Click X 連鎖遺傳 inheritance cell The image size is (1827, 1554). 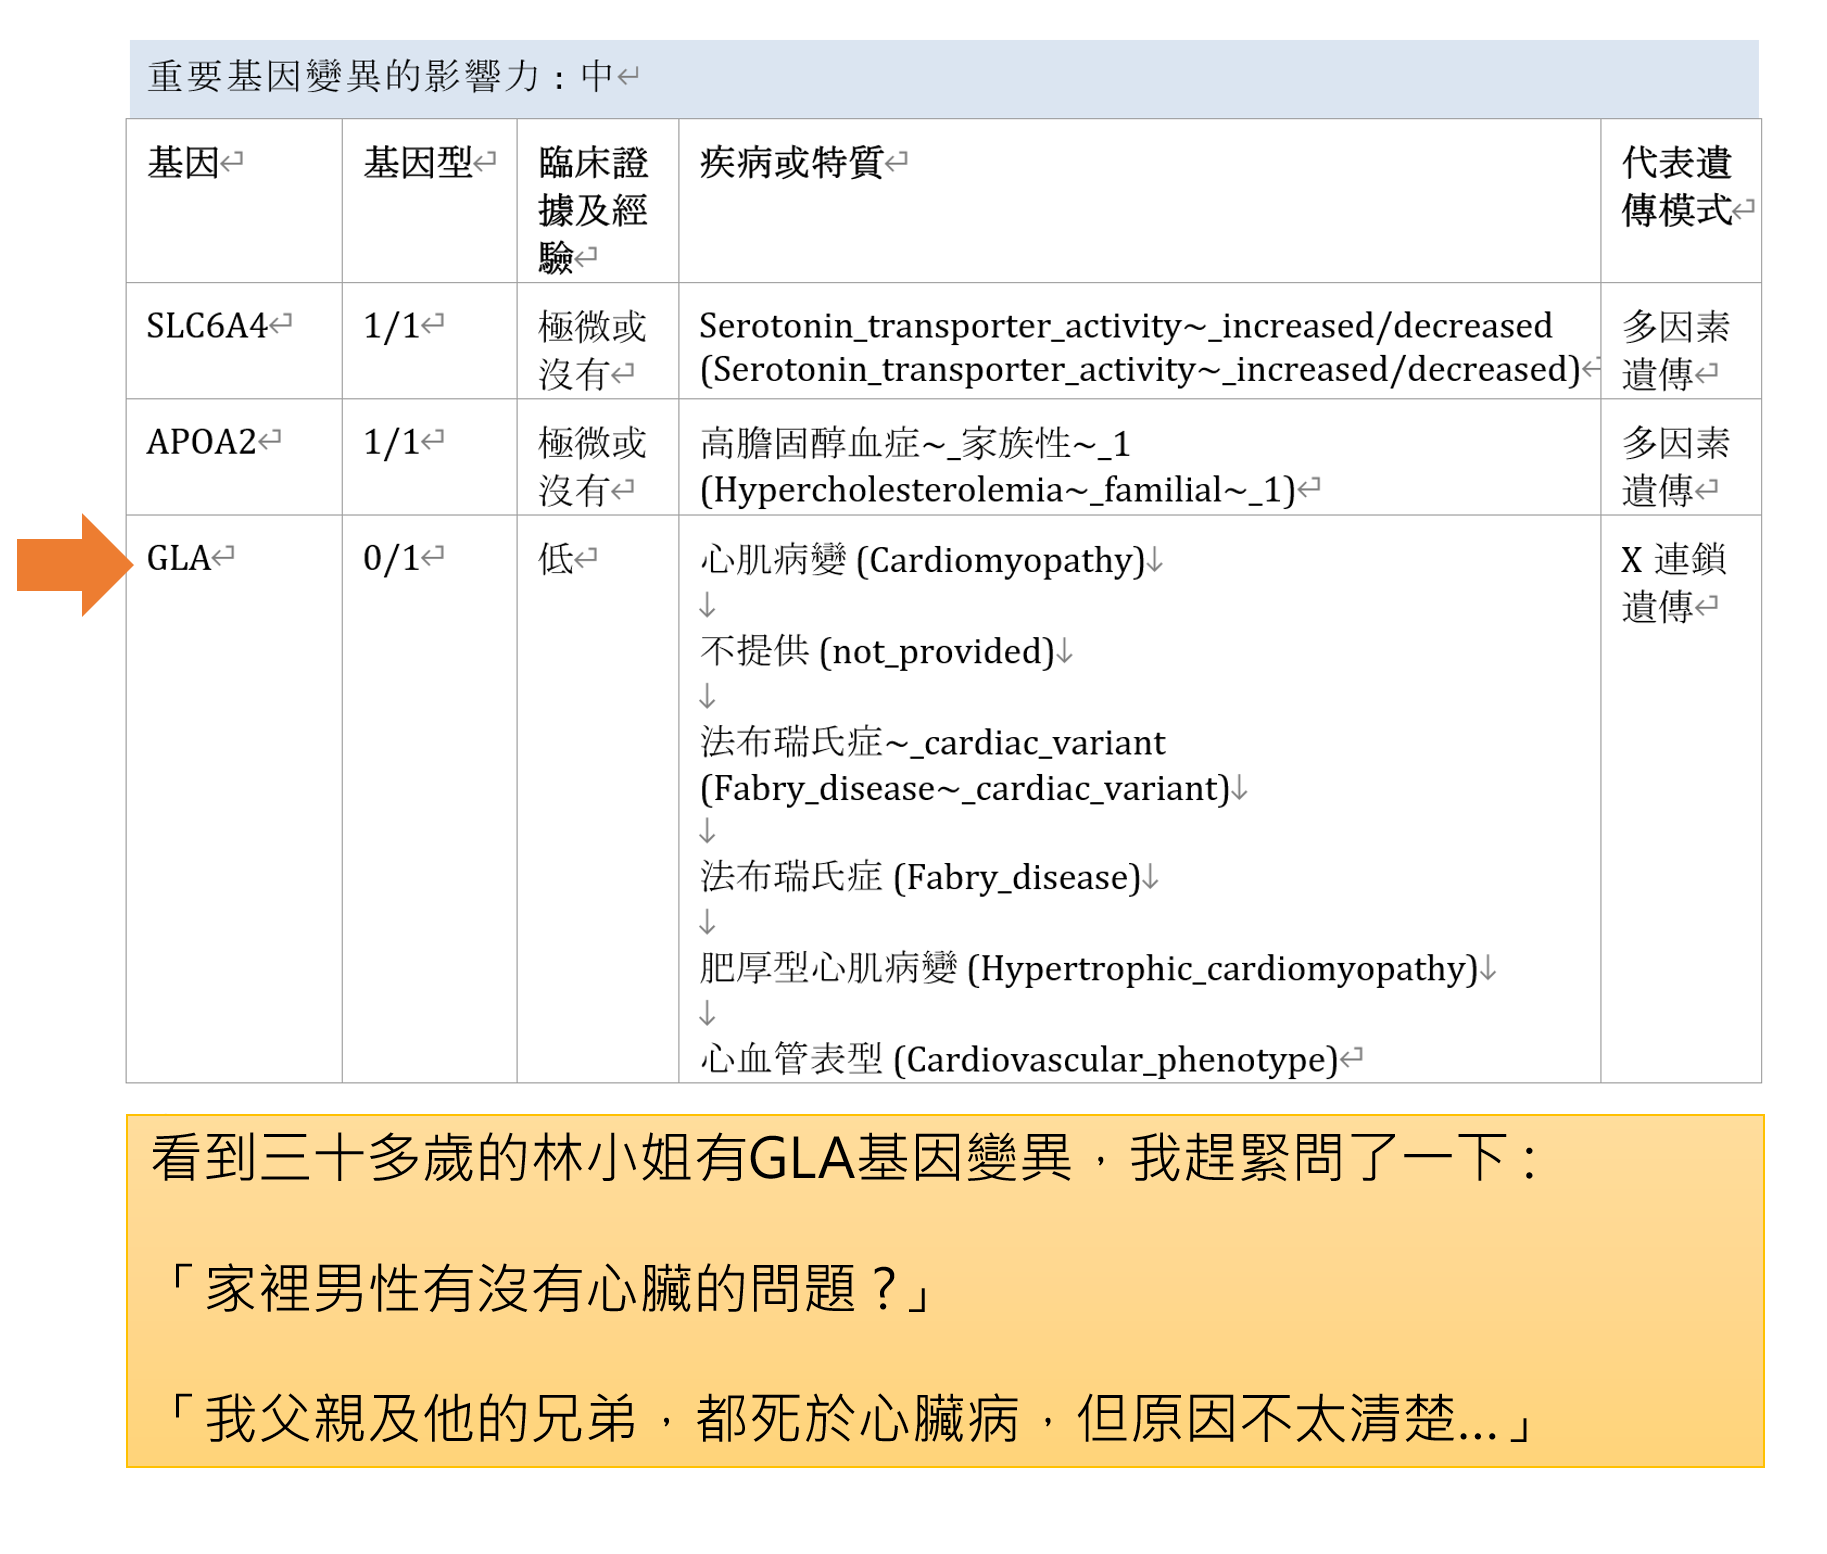click(x=1675, y=582)
